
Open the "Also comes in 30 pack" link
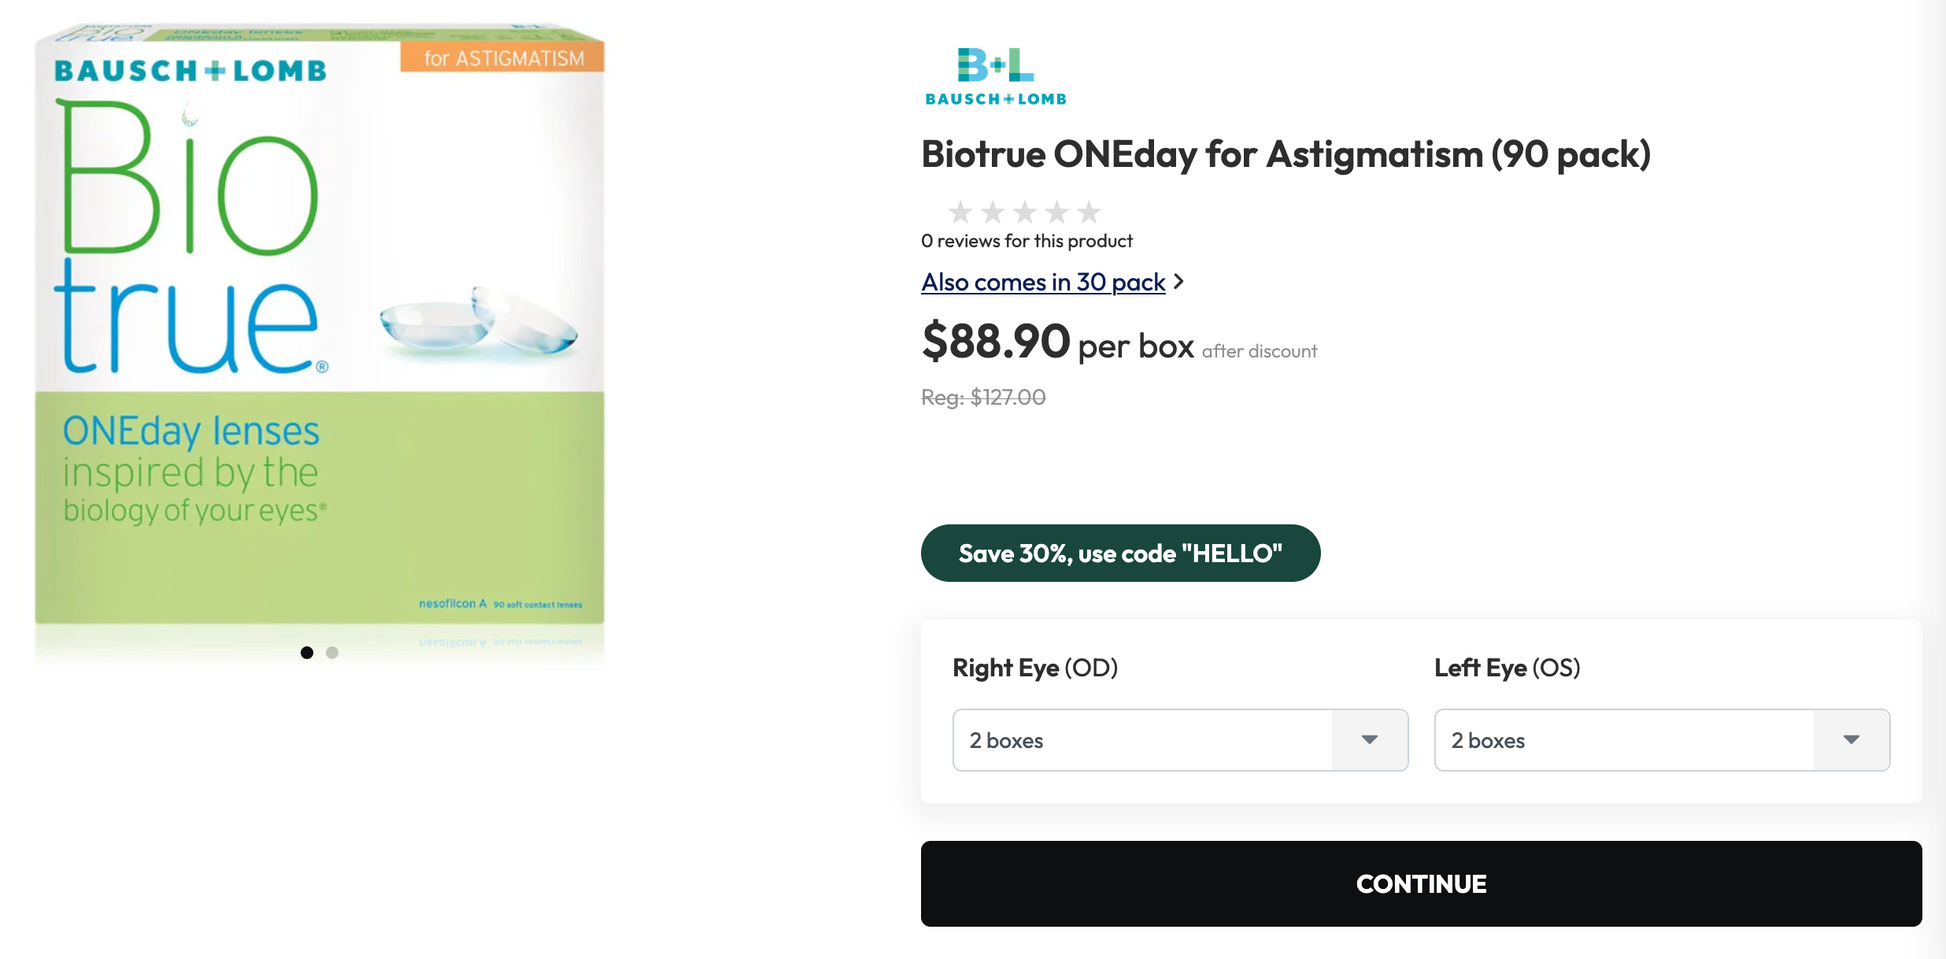tap(1043, 282)
